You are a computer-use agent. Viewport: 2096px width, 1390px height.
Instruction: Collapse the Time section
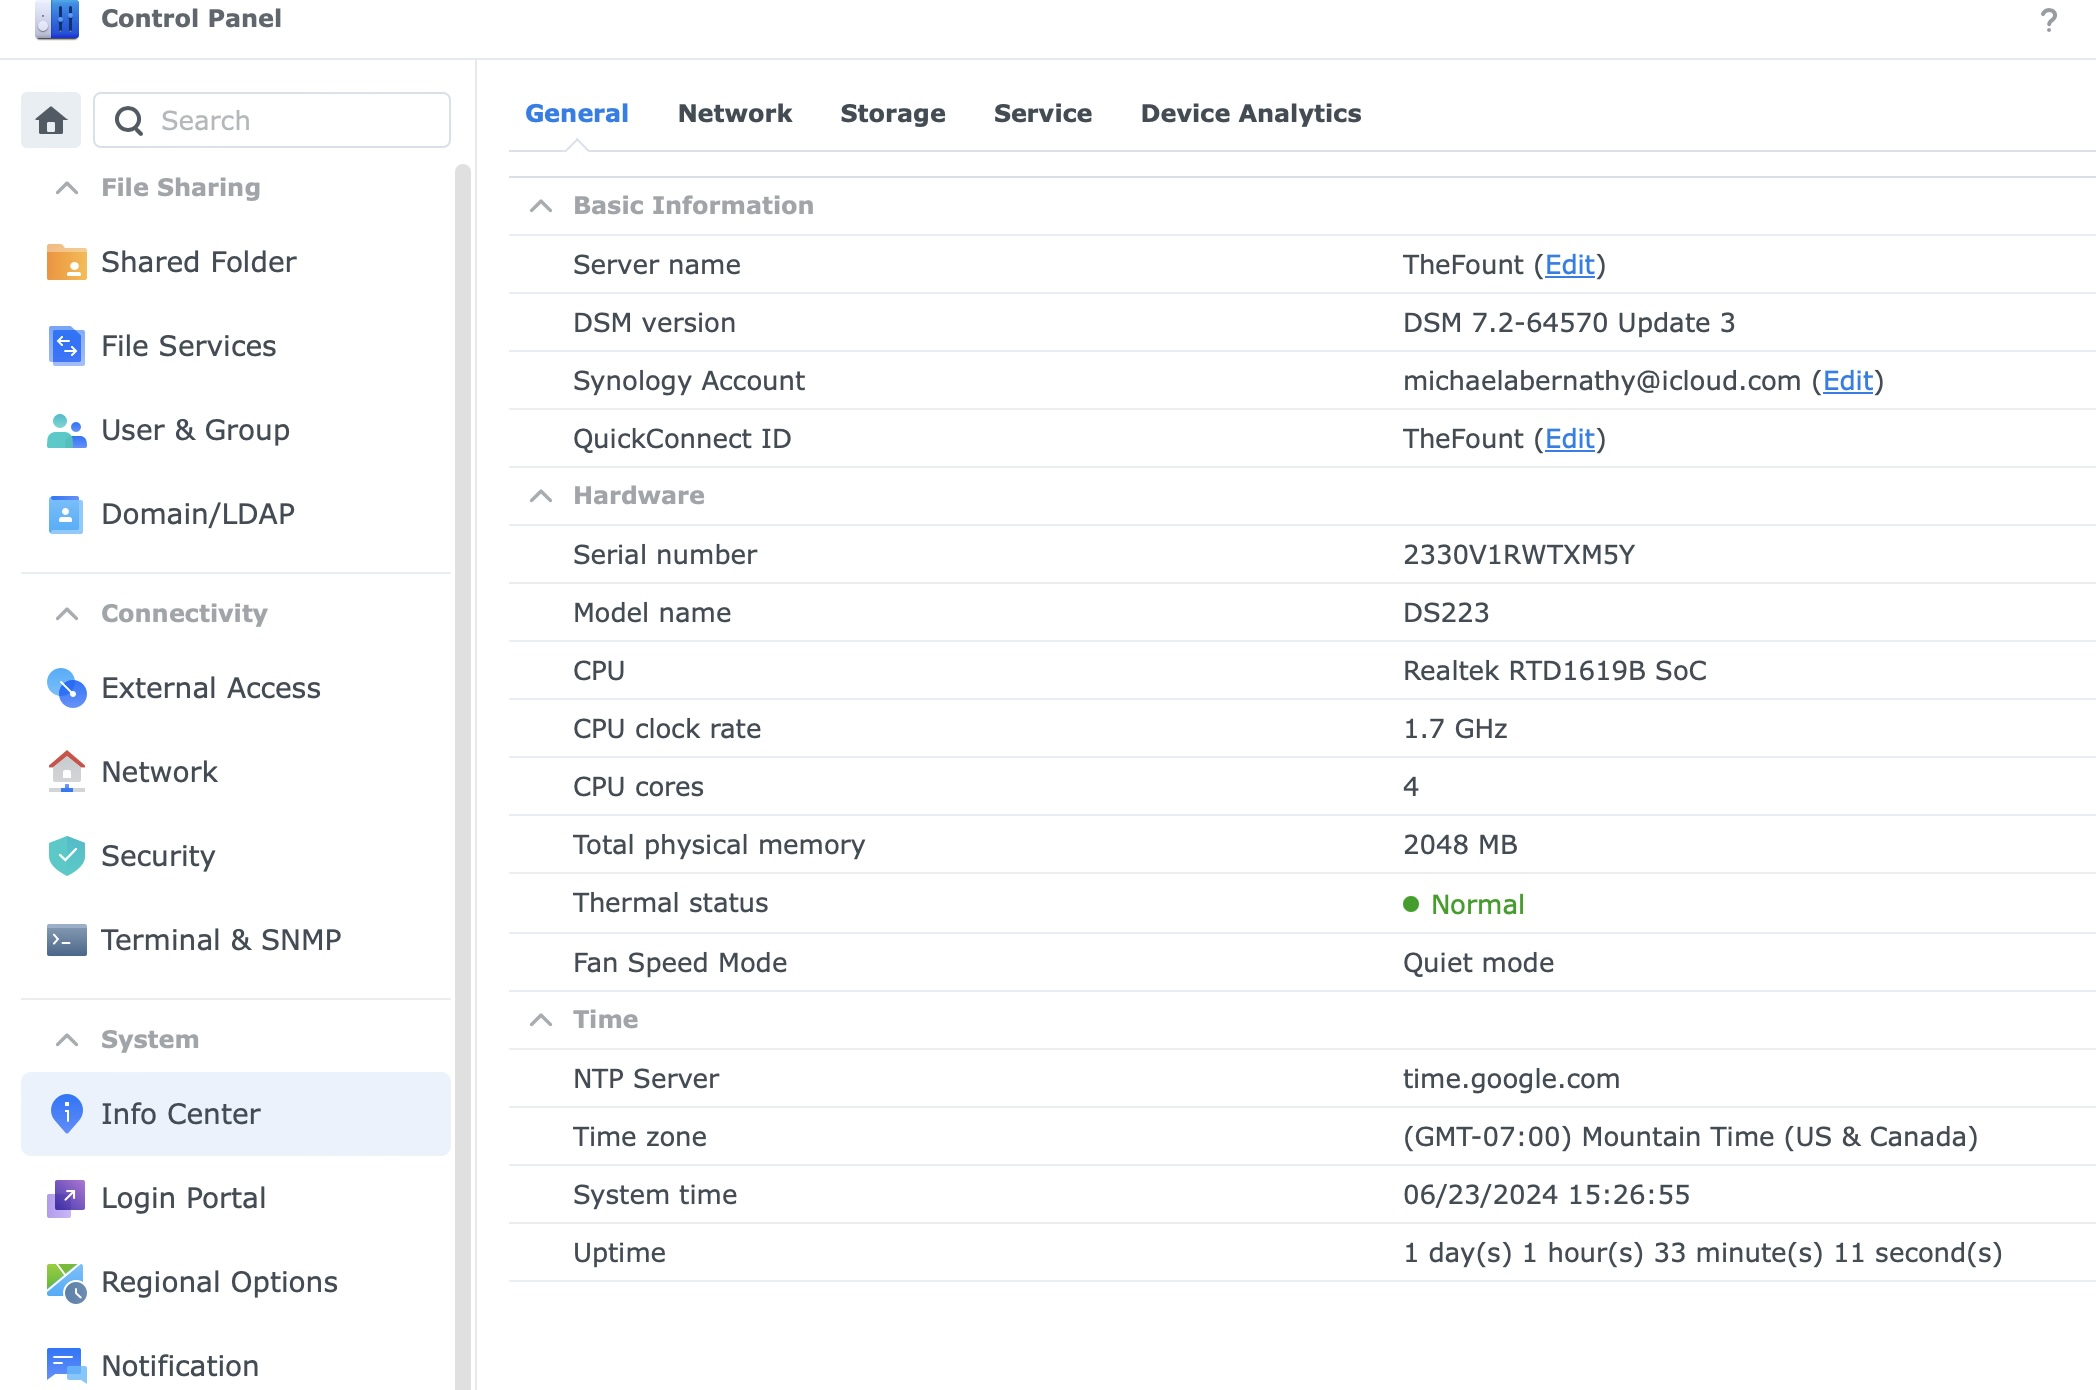pyautogui.click(x=541, y=1020)
